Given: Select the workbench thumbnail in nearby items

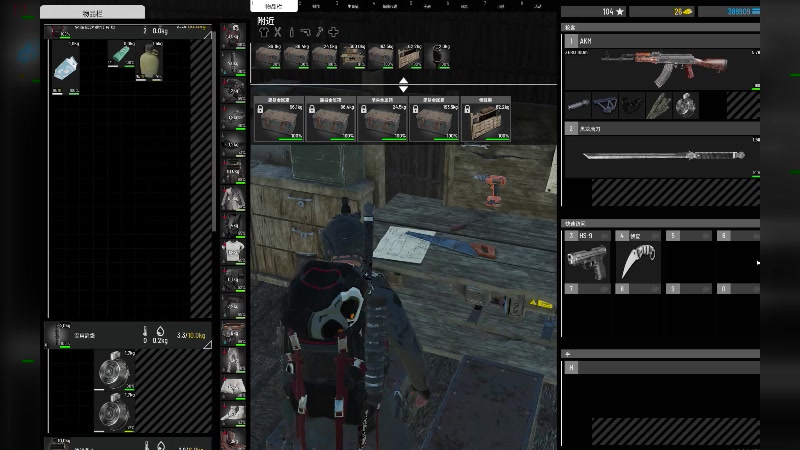Looking at the screenshot, I should tap(353, 57).
